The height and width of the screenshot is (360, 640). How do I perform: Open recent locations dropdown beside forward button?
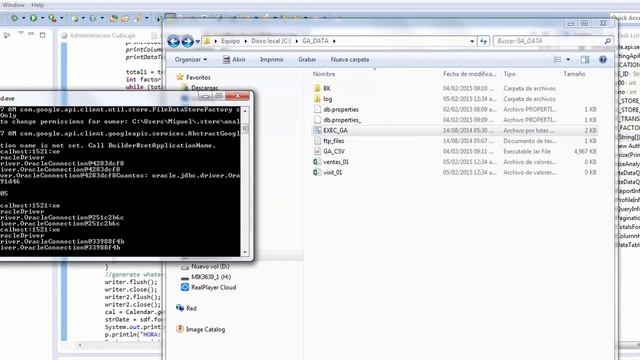coord(198,41)
